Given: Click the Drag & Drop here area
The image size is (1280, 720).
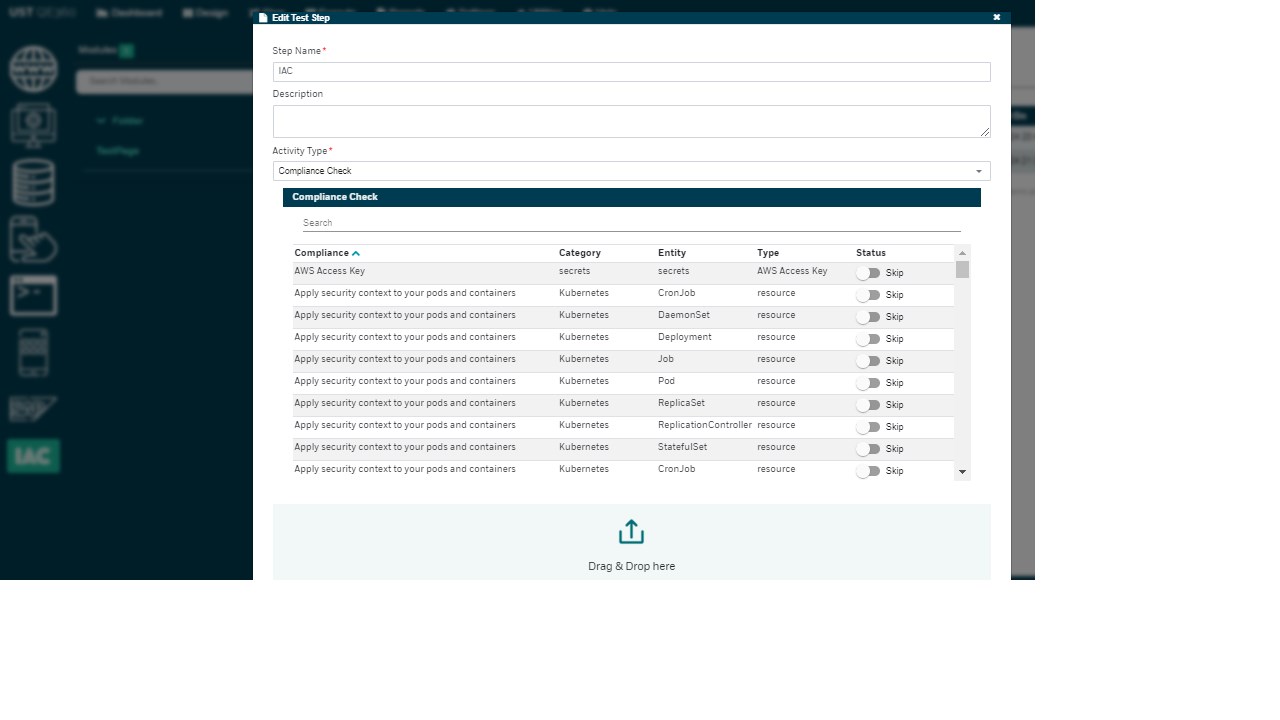Looking at the screenshot, I should pyautogui.click(x=631, y=542).
